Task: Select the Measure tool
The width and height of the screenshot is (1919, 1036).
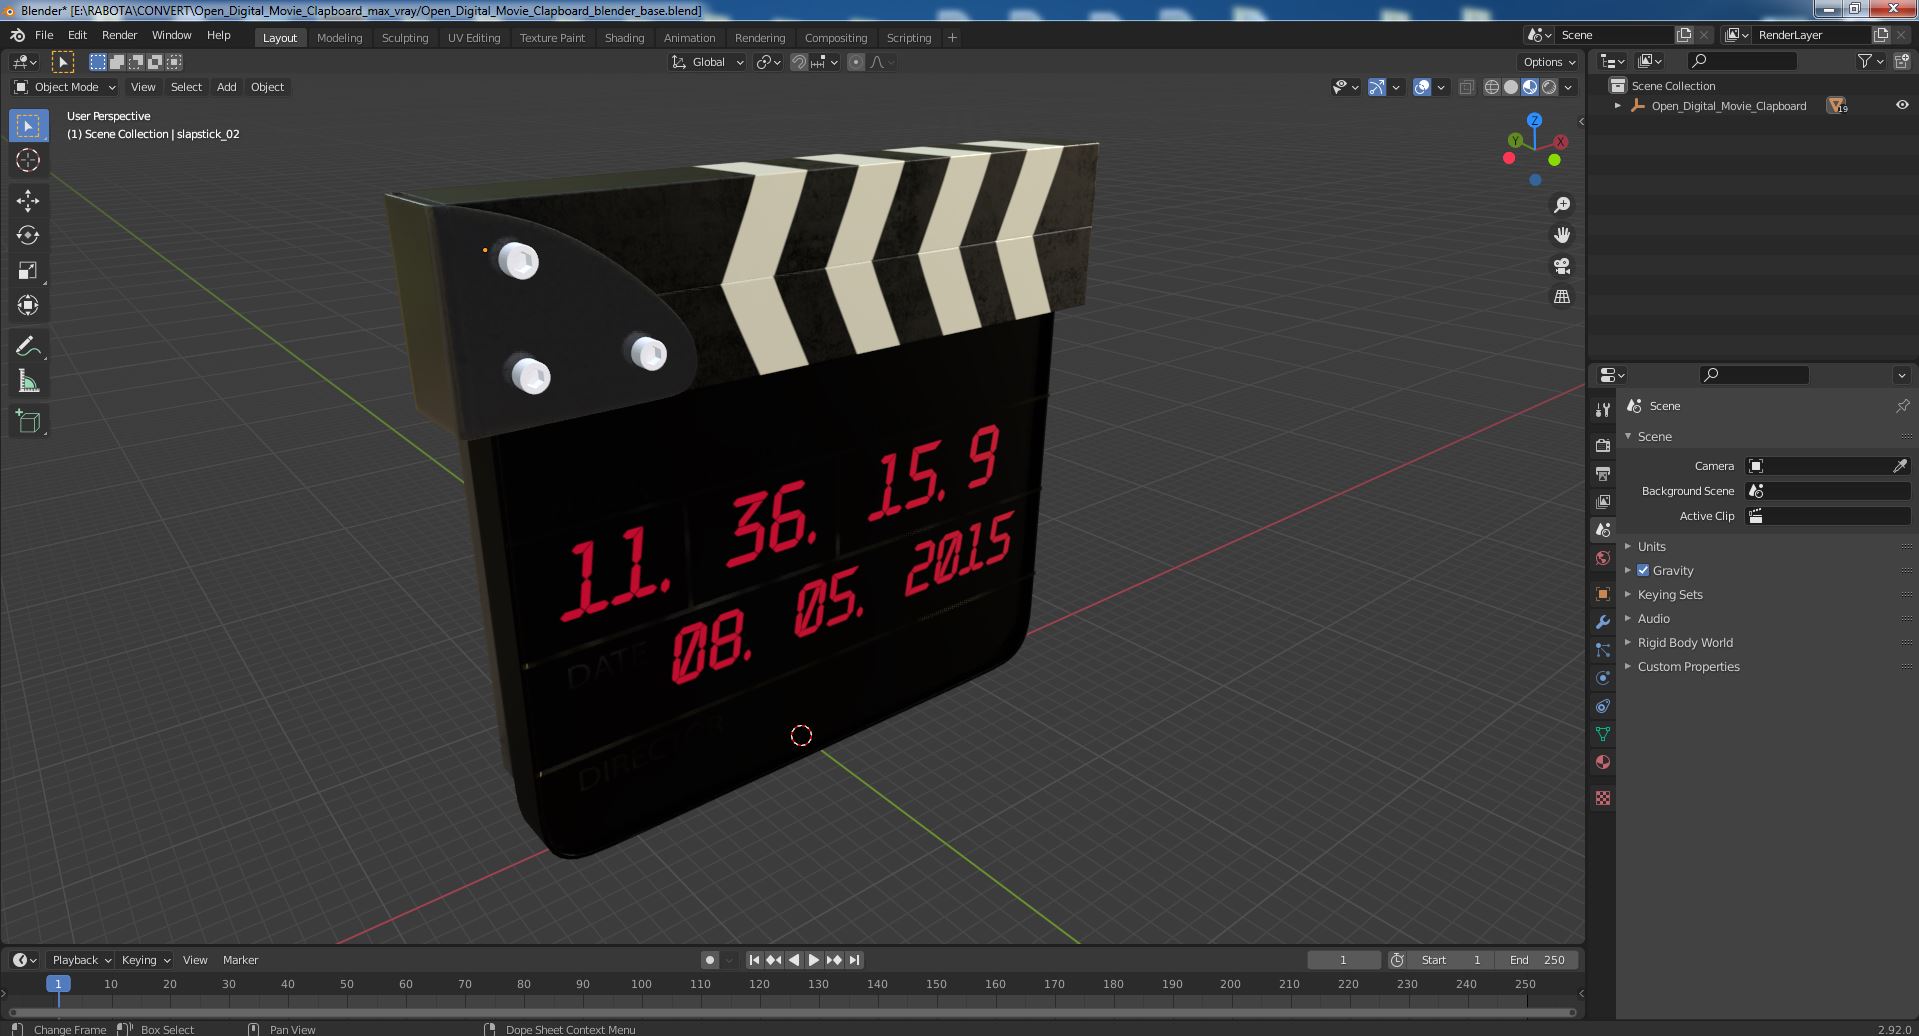Action: coord(28,382)
